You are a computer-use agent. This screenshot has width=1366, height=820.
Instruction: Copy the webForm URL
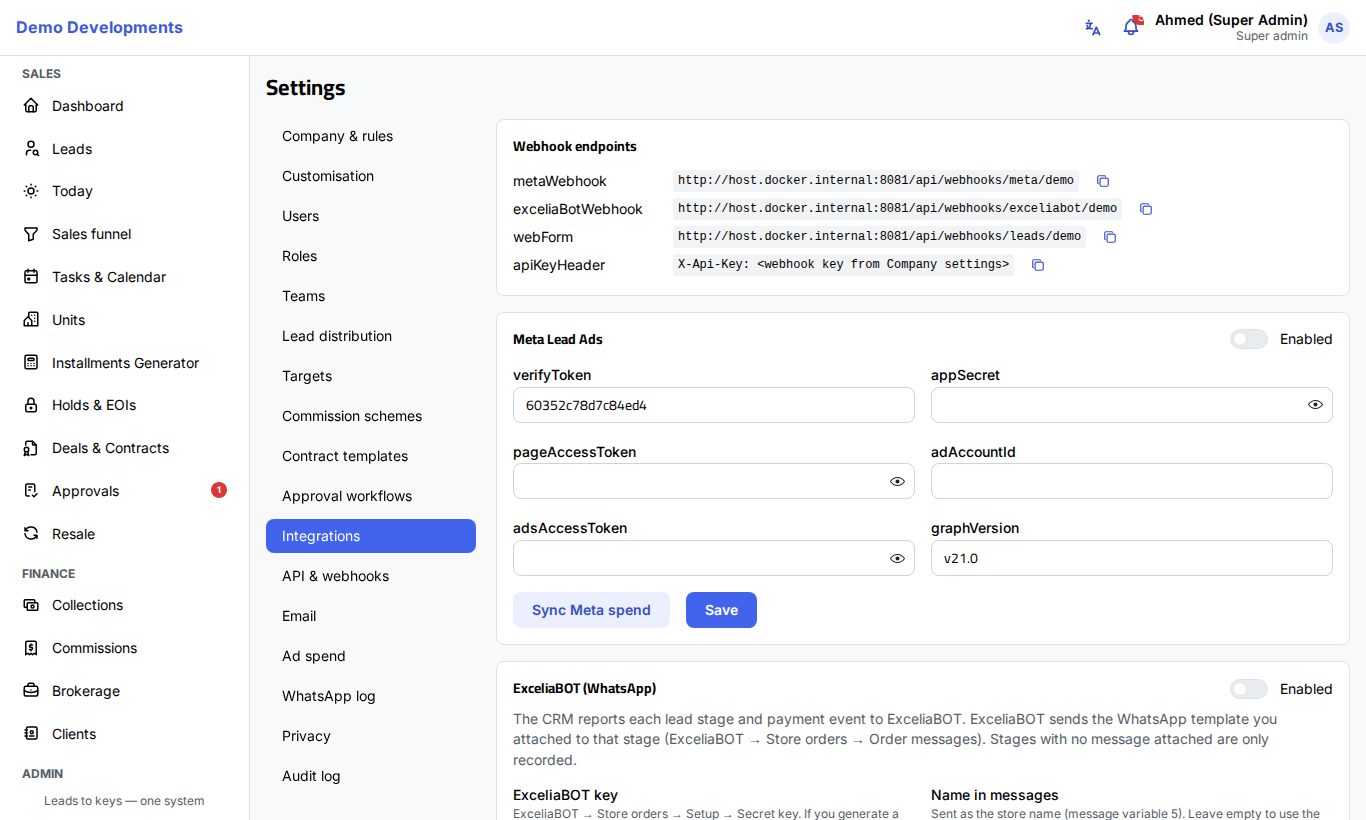1110,237
